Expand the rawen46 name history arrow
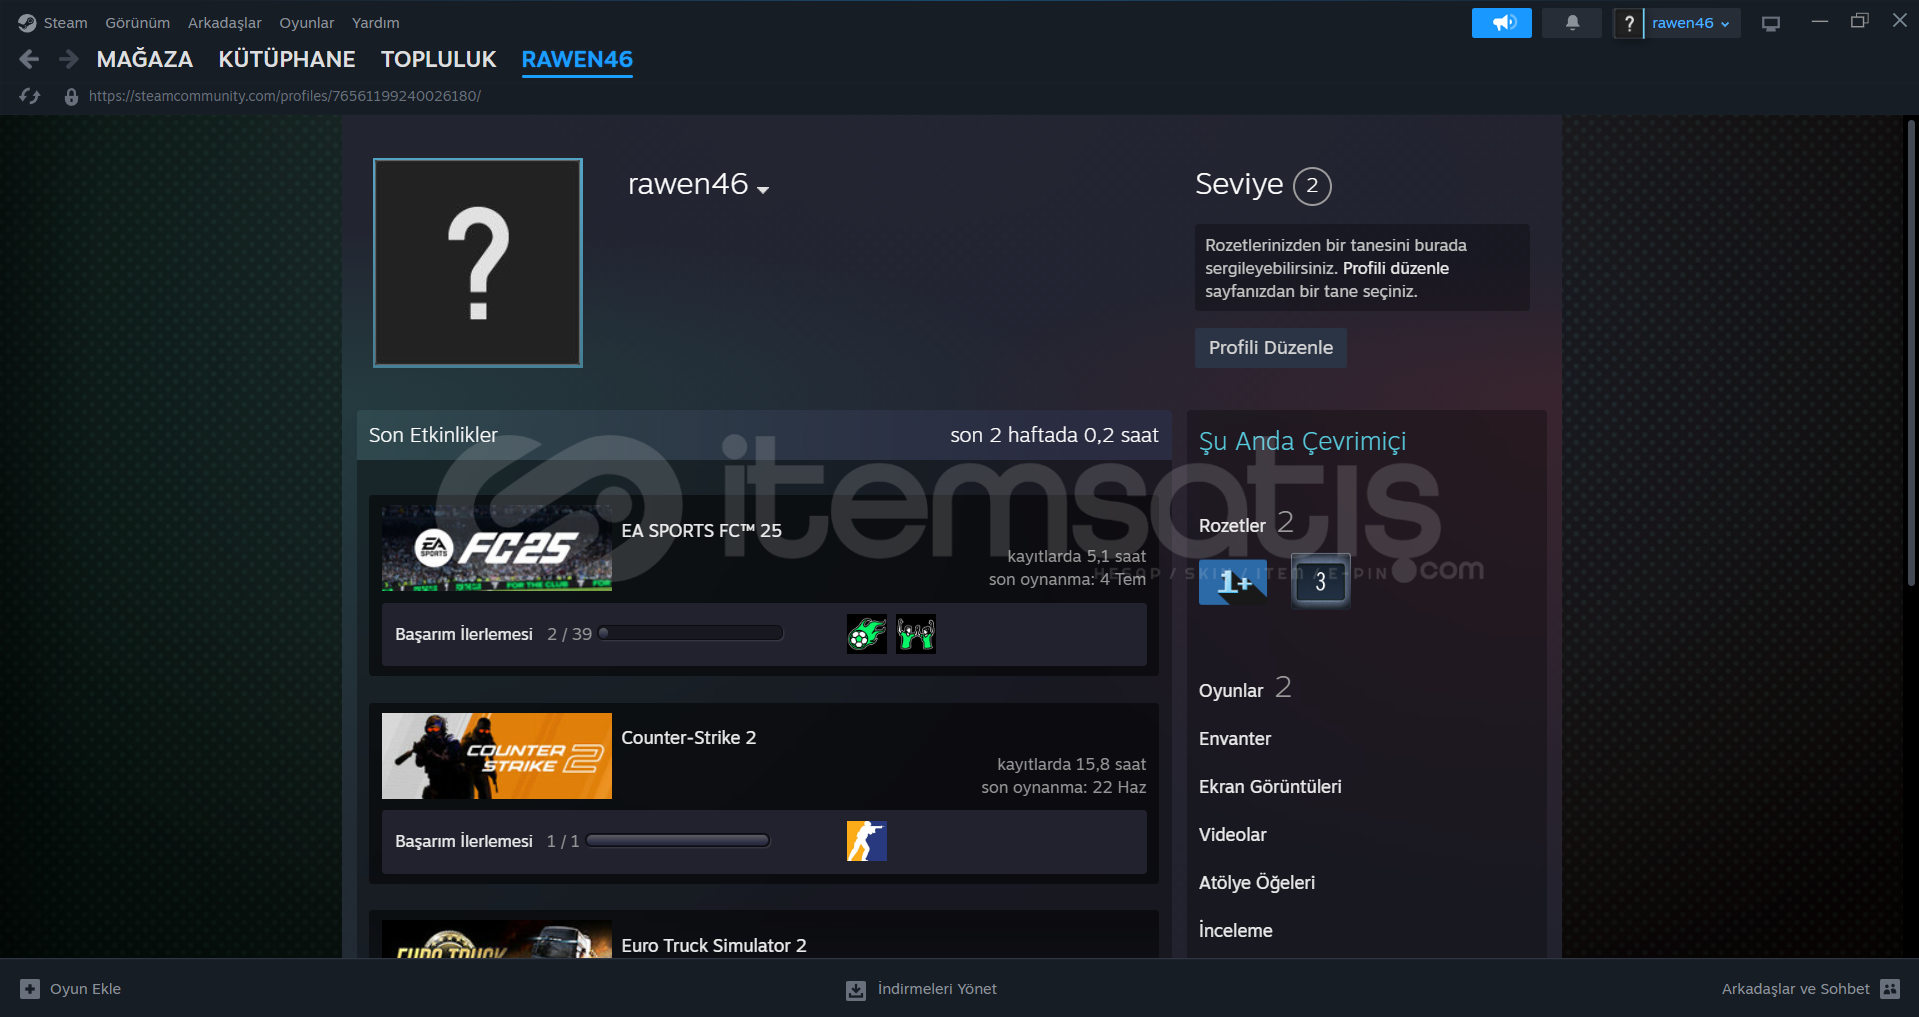The height and width of the screenshot is (1017, 1919). pos(764,189)
